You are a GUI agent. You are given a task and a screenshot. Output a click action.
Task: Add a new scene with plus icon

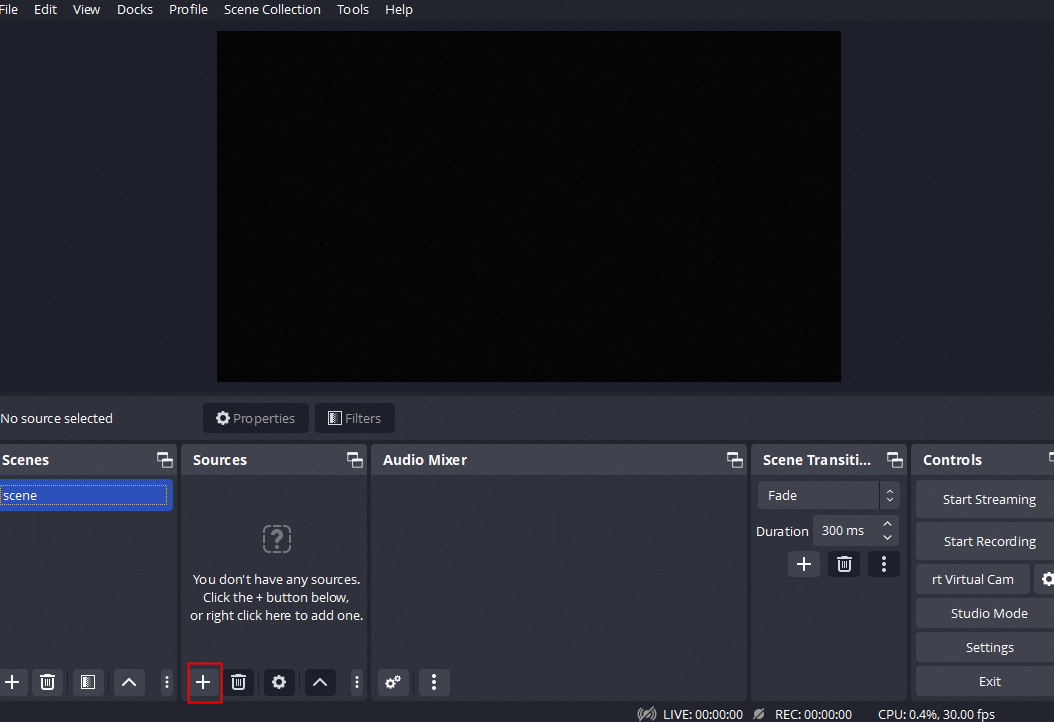pos(12,682)
